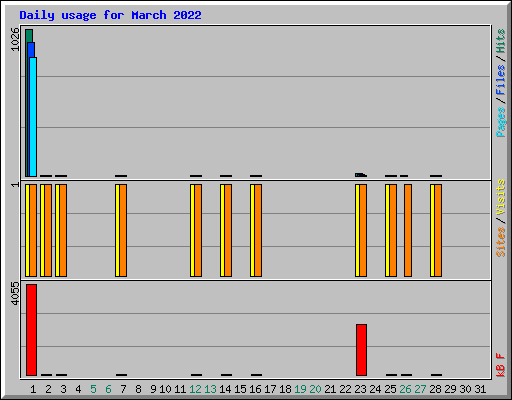Image resolution: width=512 pixels, height=400 pixels.
Task: Click day label 31 on the x-axis
Action: tap(480, 389)
